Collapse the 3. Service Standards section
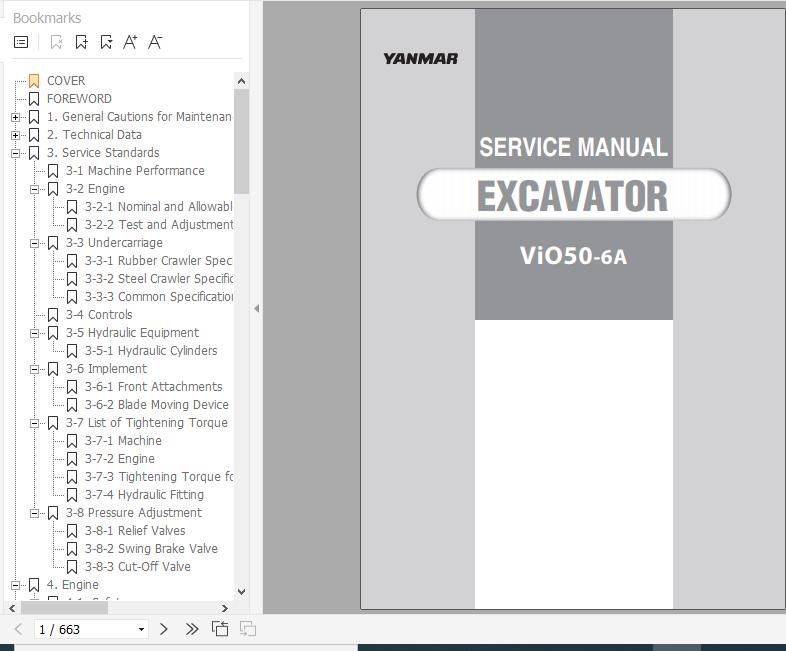 point(15,153)
